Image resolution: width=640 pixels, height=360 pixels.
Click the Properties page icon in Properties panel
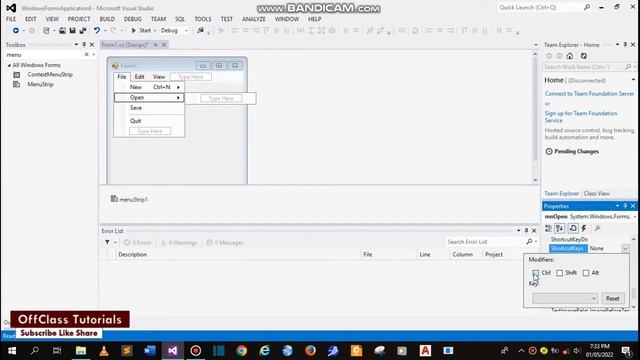pyautogui.click(x=573, y=229)
